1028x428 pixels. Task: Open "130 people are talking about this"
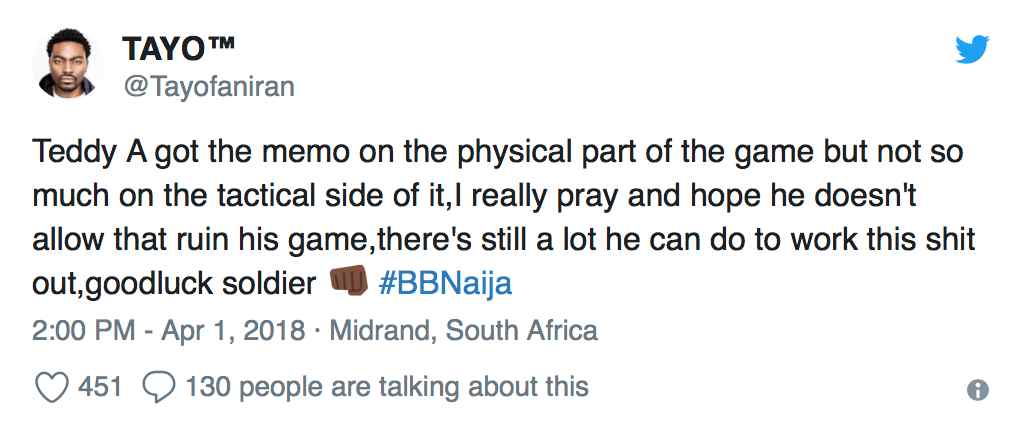387,386
